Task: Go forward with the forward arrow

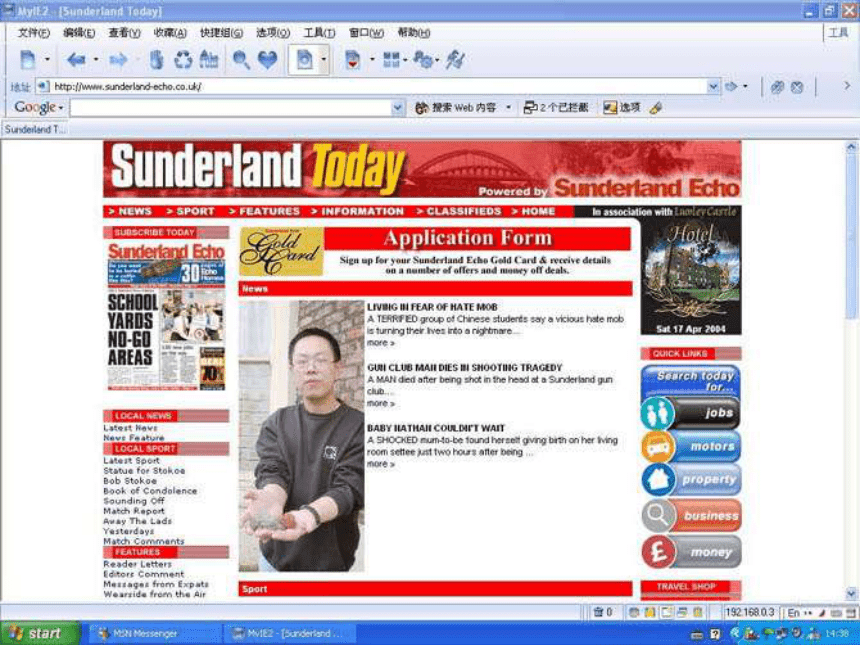Action: [118, 59]
